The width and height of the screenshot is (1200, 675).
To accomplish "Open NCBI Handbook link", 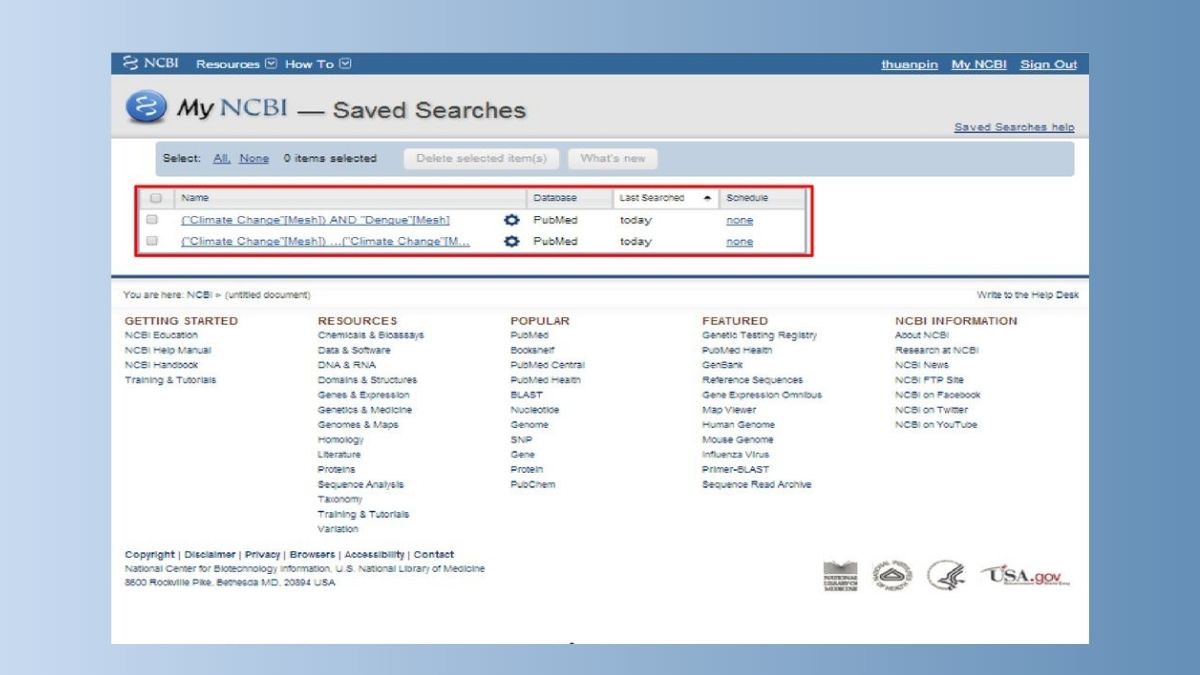I will (161, 365).
